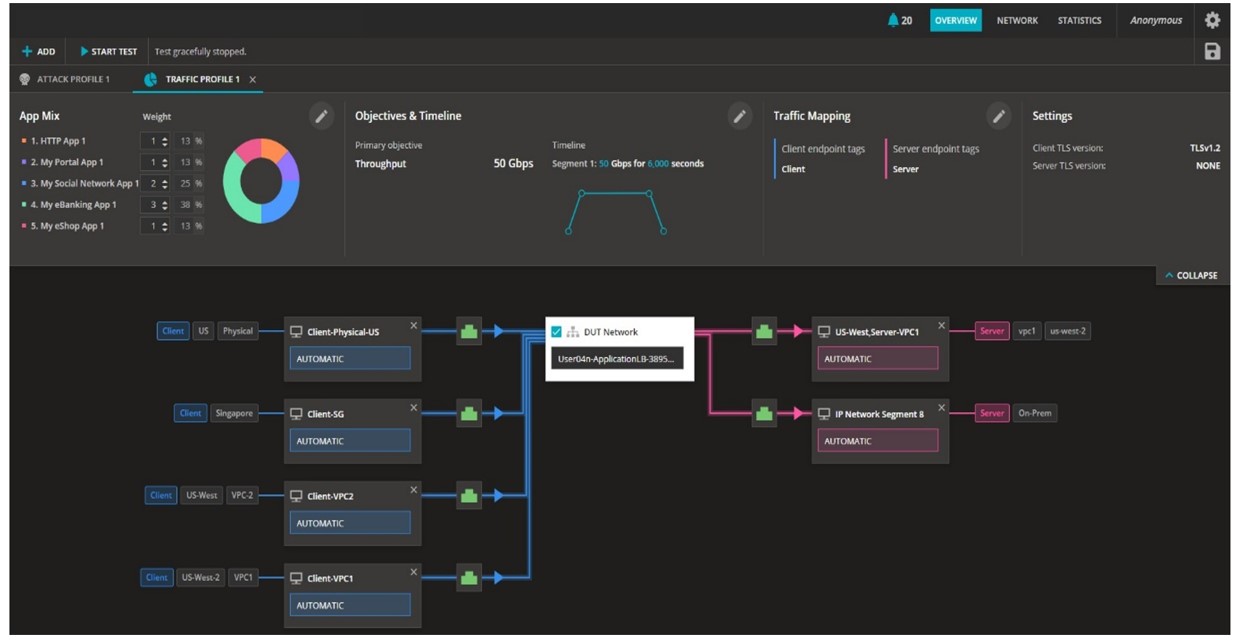The width and height of the screenshot is (1233, 640).
Task: Close the Traffic Profile 1 tab
Action: coord(253,79)
